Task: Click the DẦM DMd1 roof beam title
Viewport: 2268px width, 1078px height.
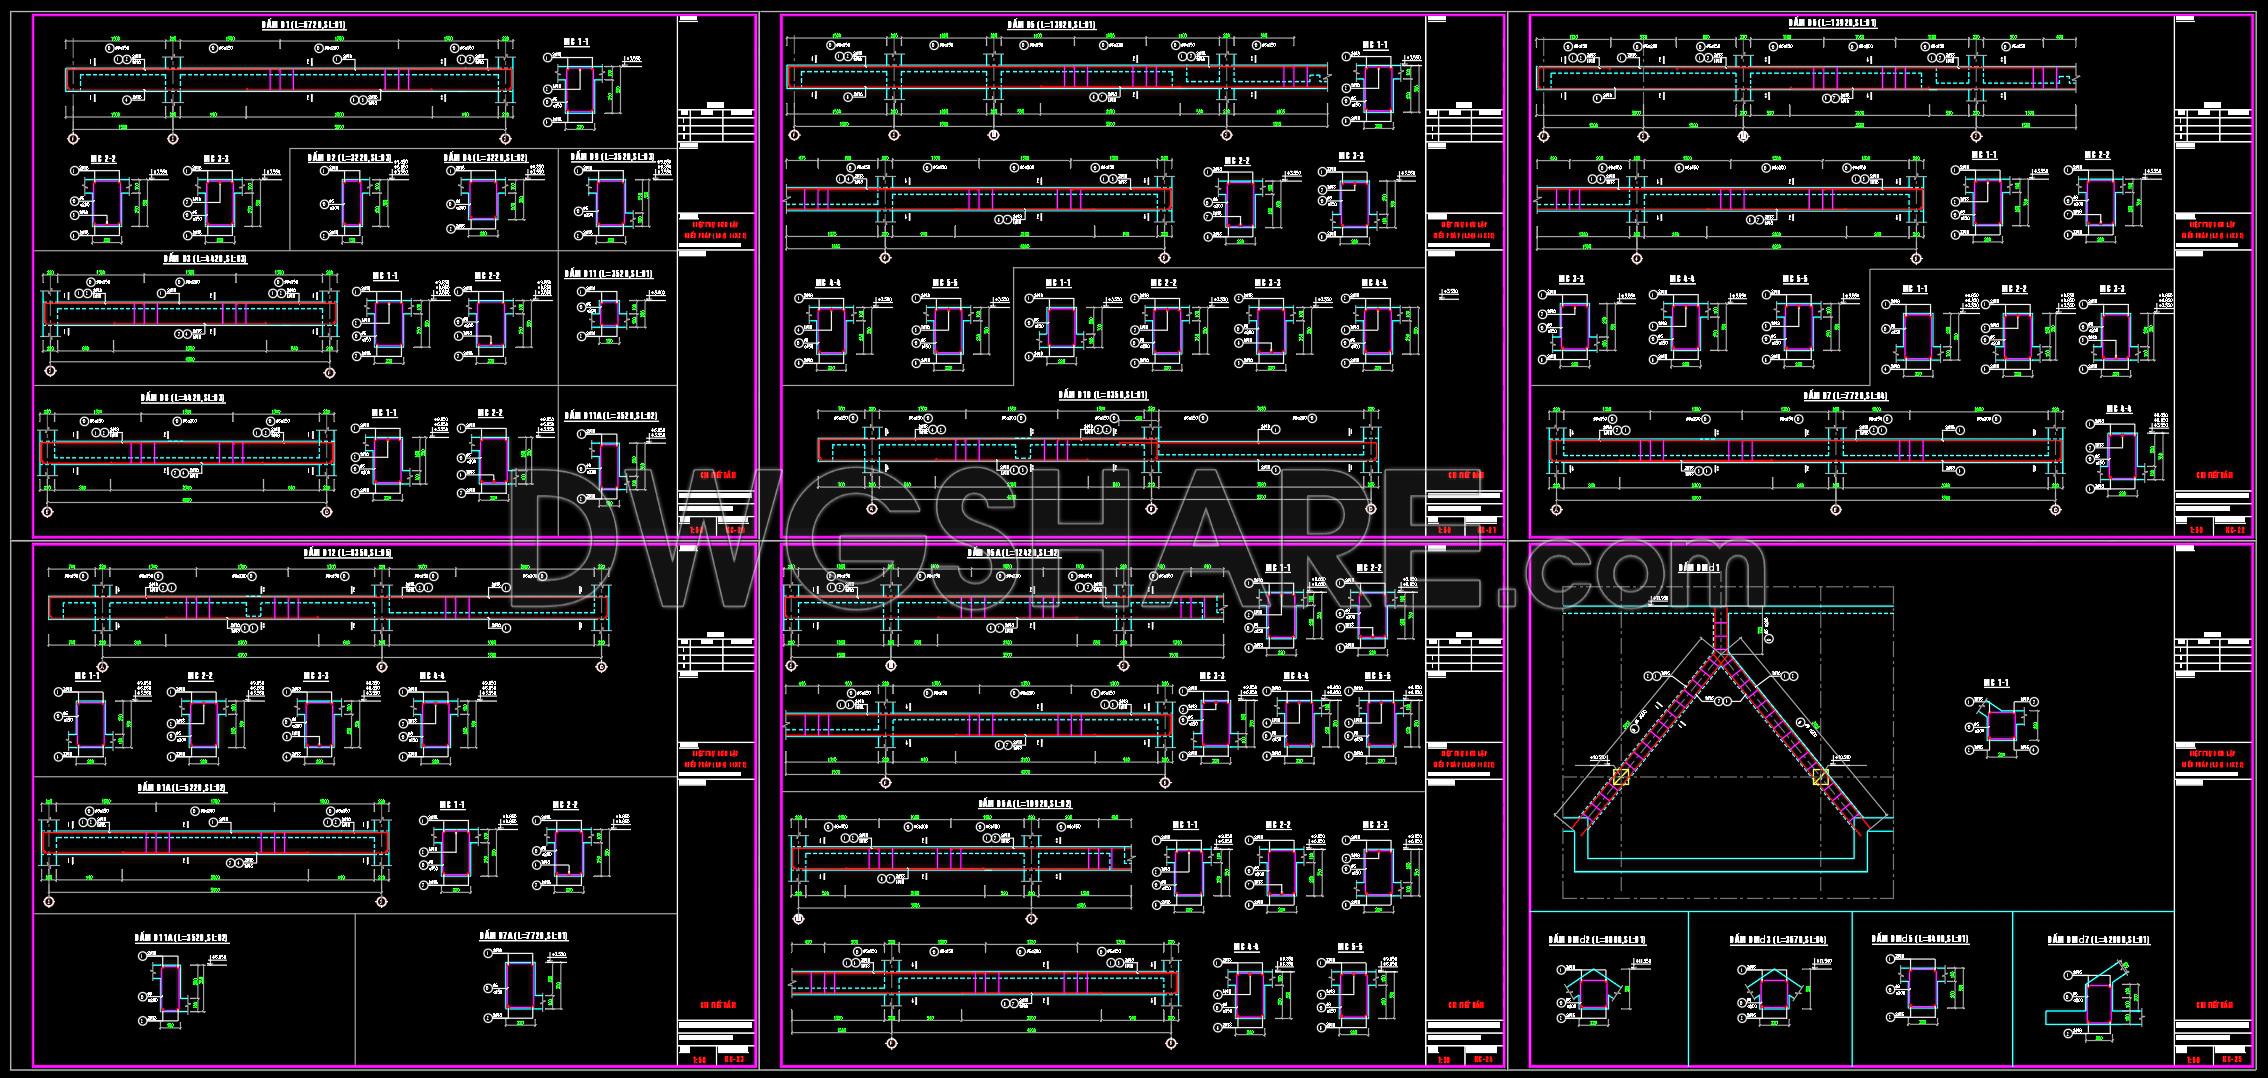Action: pyautogui.click(x=1699, y=567)
